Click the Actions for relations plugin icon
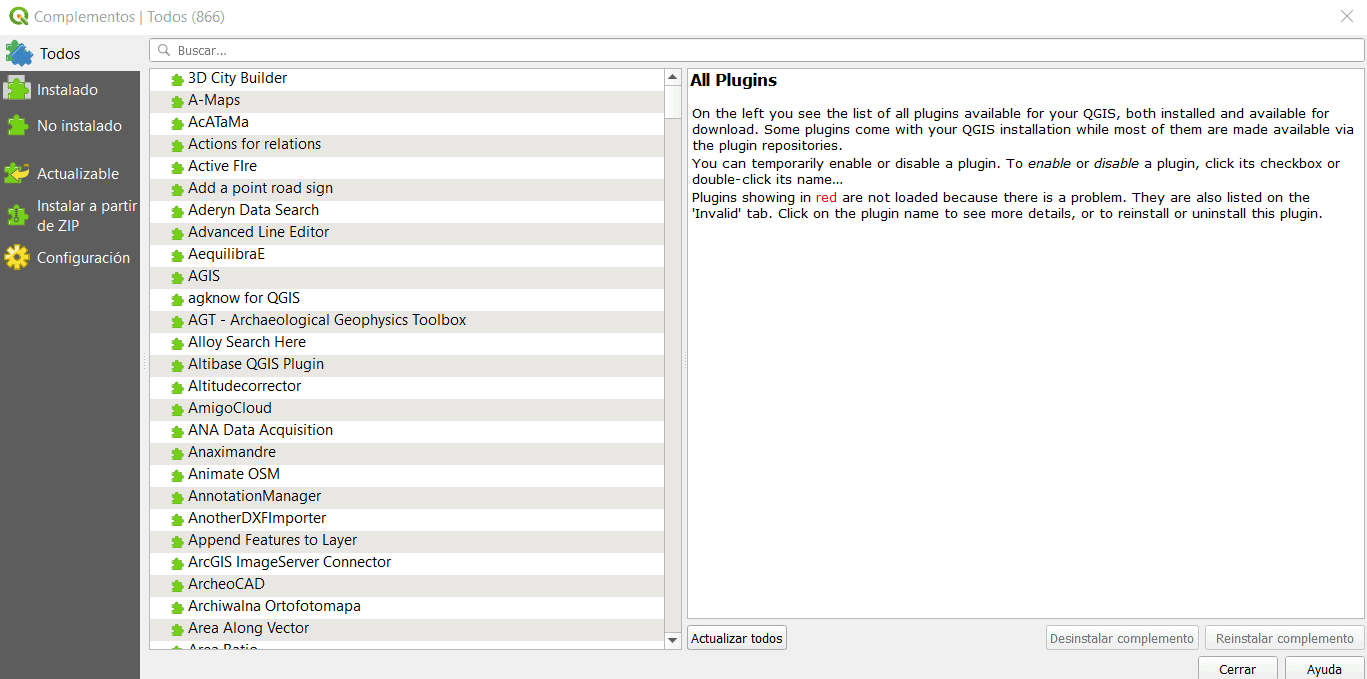Screen dimensions: 1367x679 pos(177,145)
